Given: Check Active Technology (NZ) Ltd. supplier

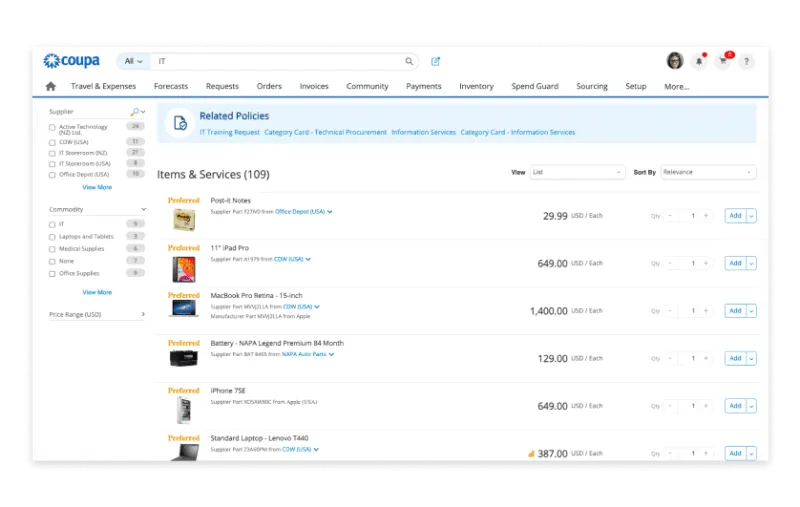Looking at the screenshot, I should (52, 128).
